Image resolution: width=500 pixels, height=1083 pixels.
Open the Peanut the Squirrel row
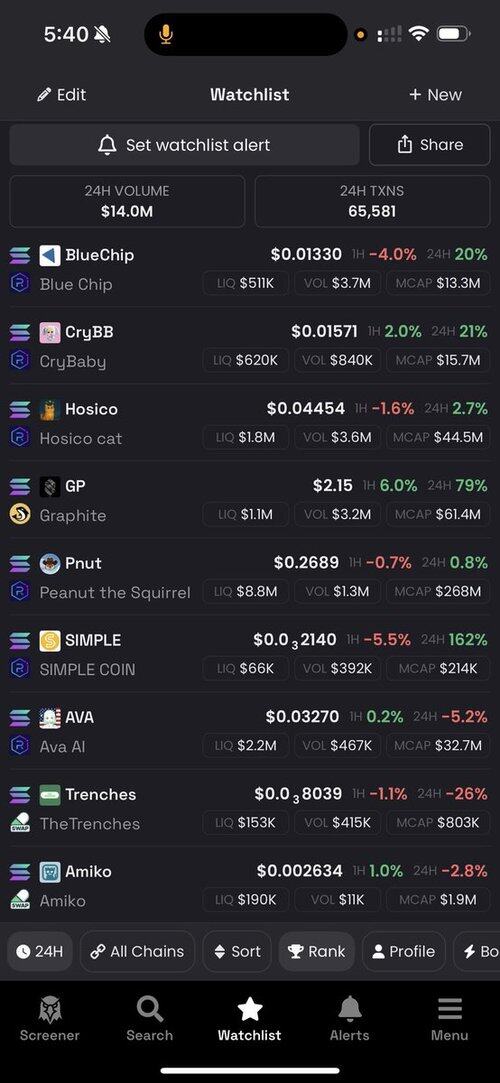point(250,577)
